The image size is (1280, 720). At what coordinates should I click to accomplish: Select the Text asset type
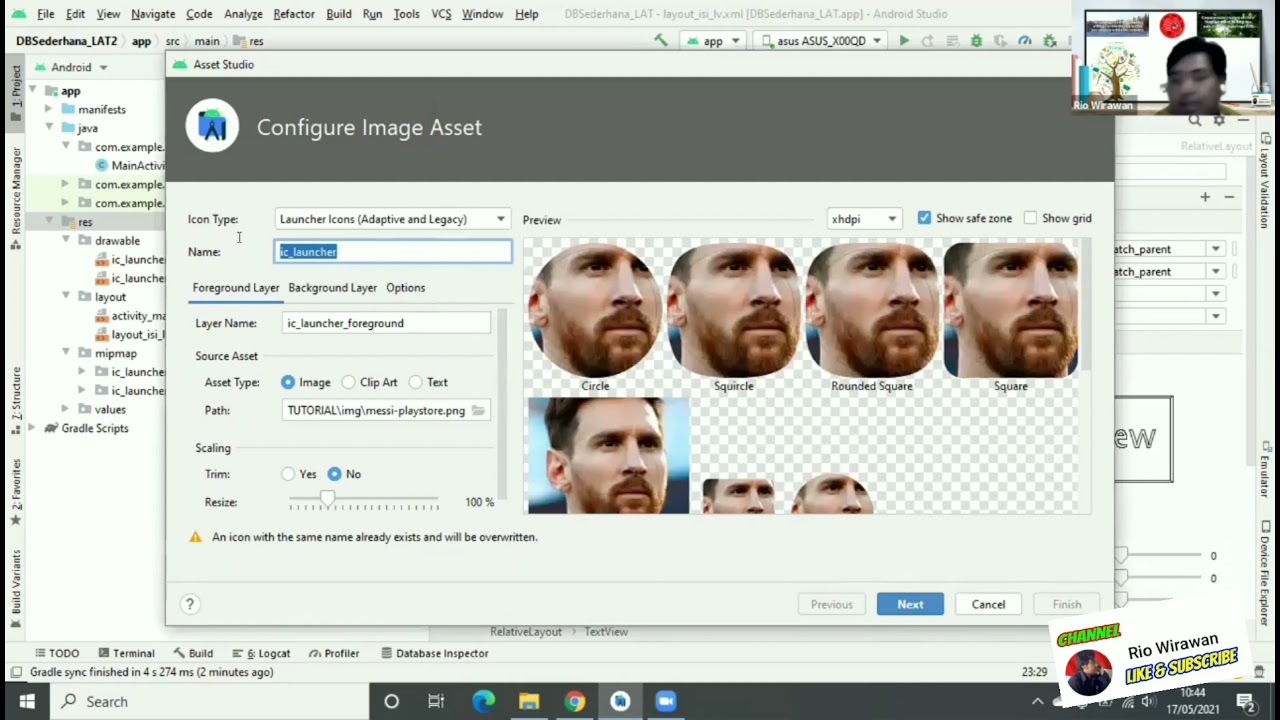tap(415, 382)
